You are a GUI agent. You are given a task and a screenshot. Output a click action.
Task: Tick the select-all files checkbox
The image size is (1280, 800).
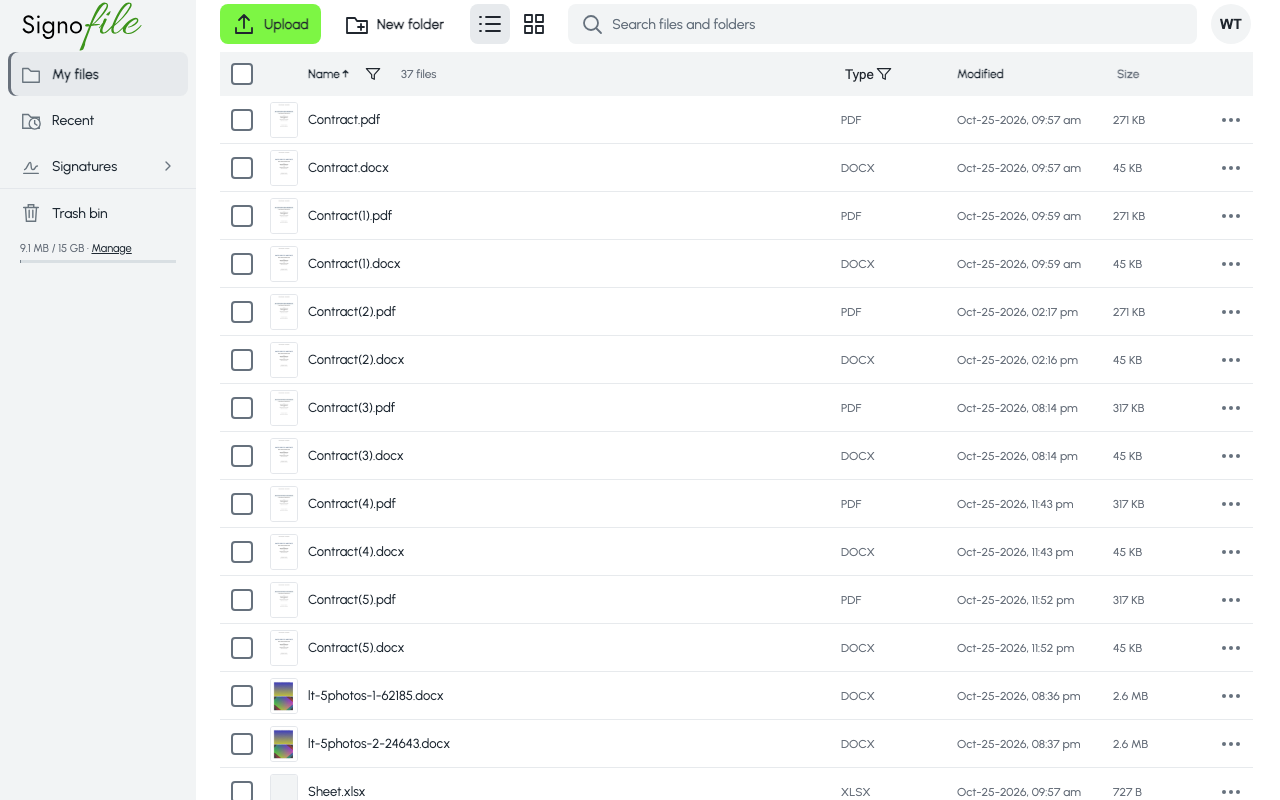[x=242, y=74]
